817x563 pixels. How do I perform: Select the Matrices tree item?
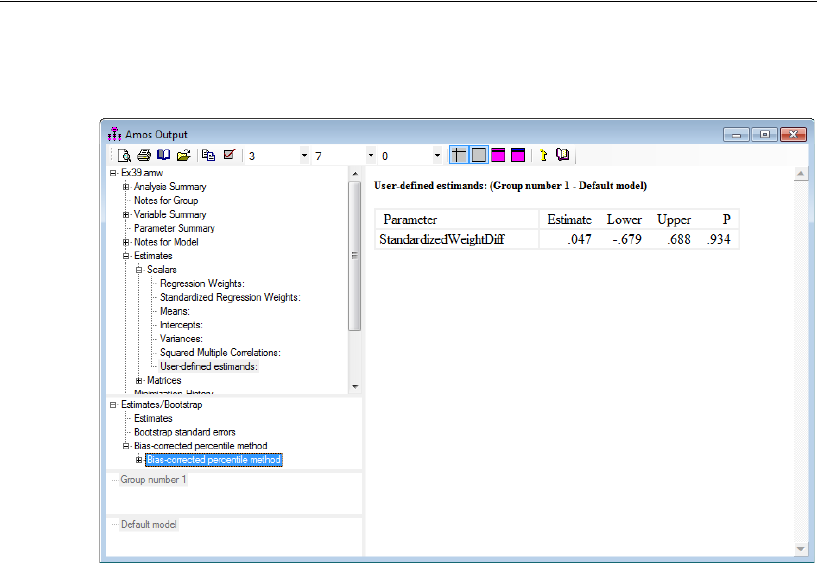164,381
